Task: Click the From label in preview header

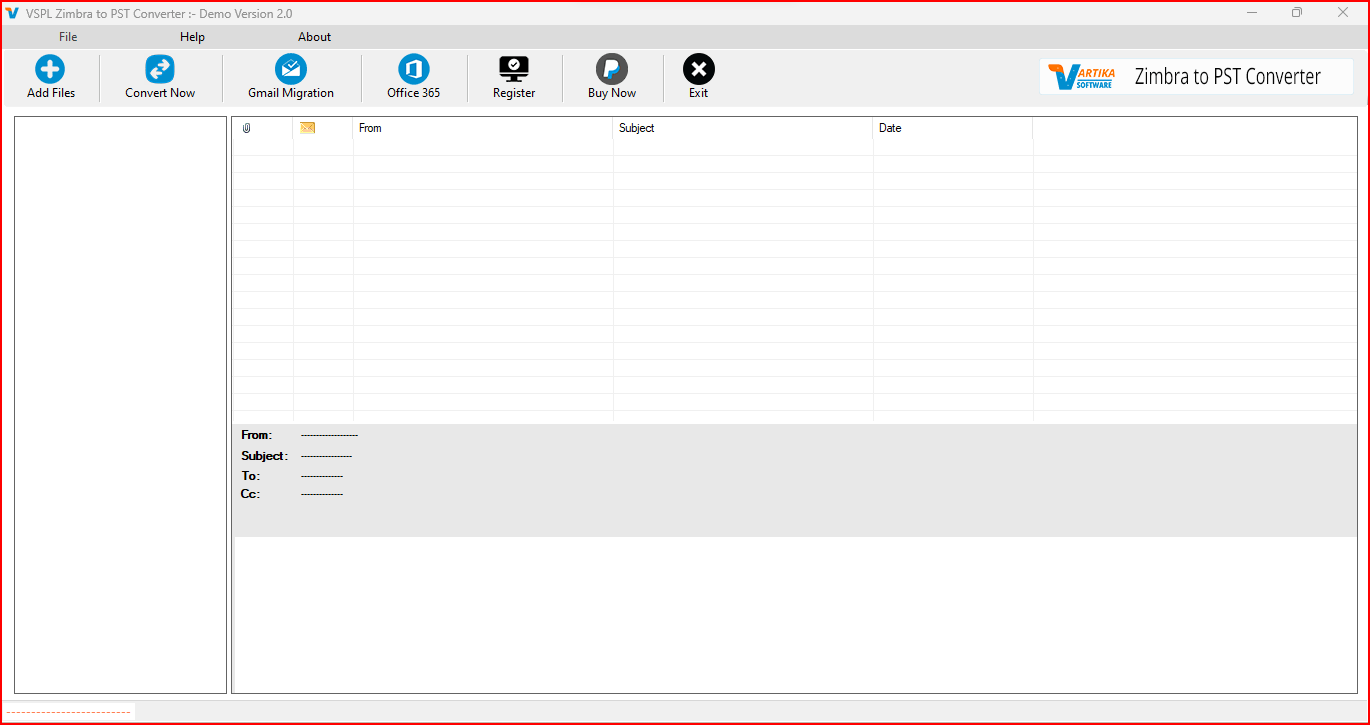Action: [256, 435]
